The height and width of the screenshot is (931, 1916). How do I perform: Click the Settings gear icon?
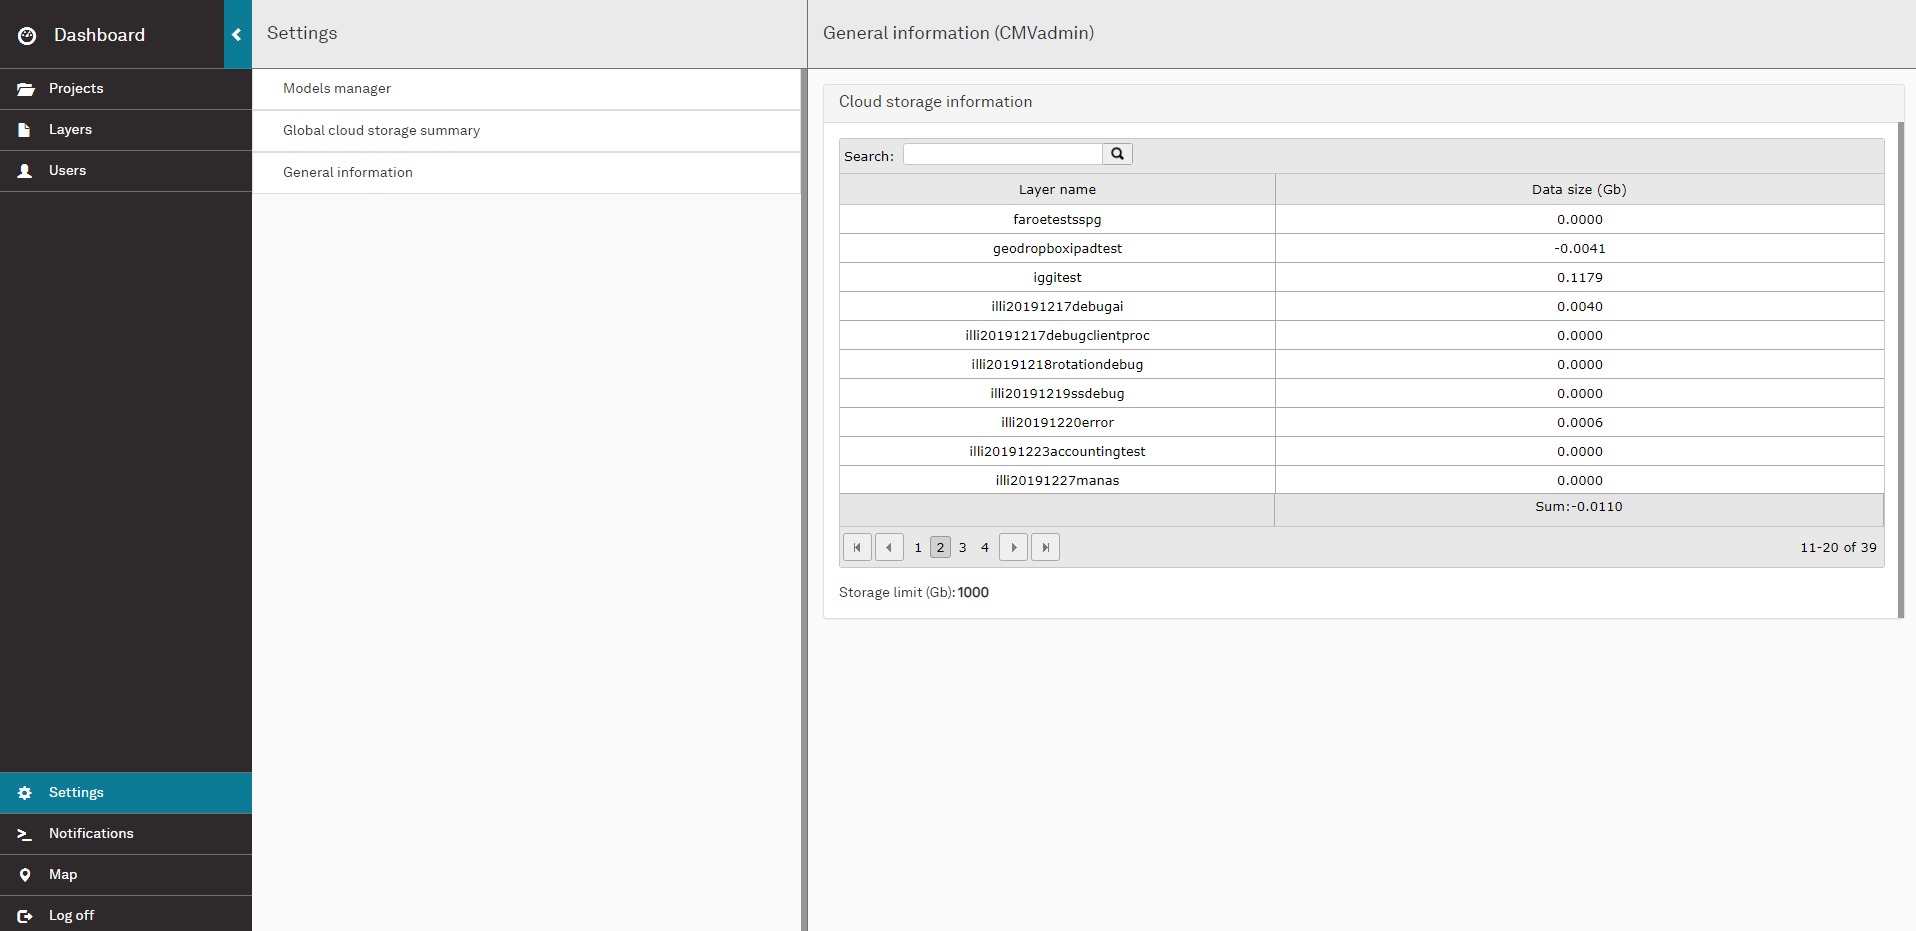25,793
